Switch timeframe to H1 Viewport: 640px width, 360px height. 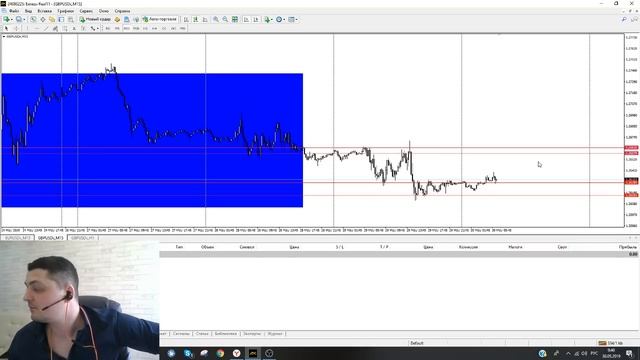coord(145,28)
